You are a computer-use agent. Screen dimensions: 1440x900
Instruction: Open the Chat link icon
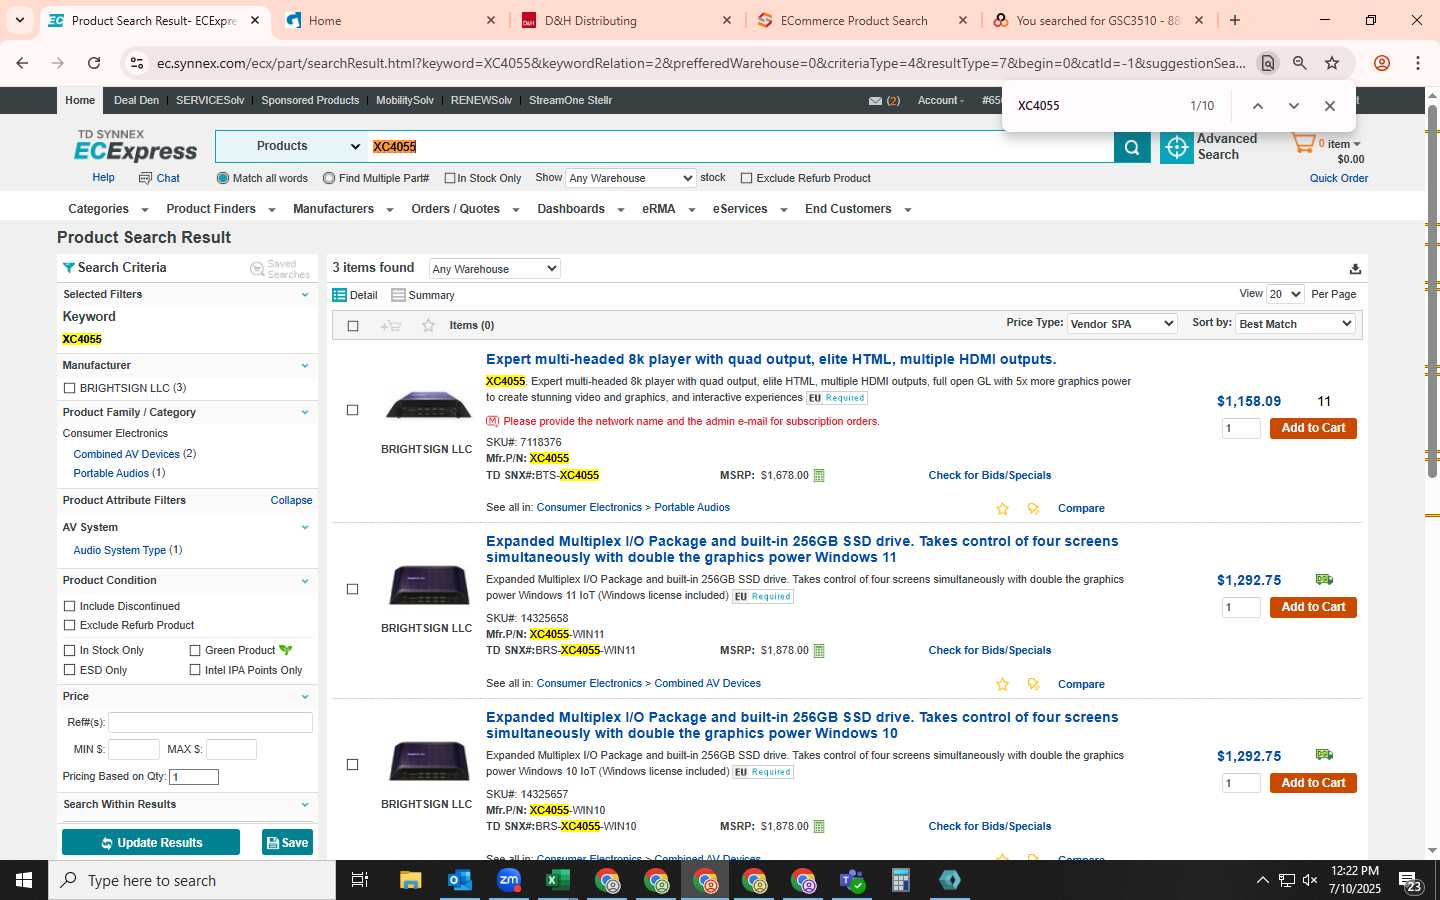coord(146,178)
